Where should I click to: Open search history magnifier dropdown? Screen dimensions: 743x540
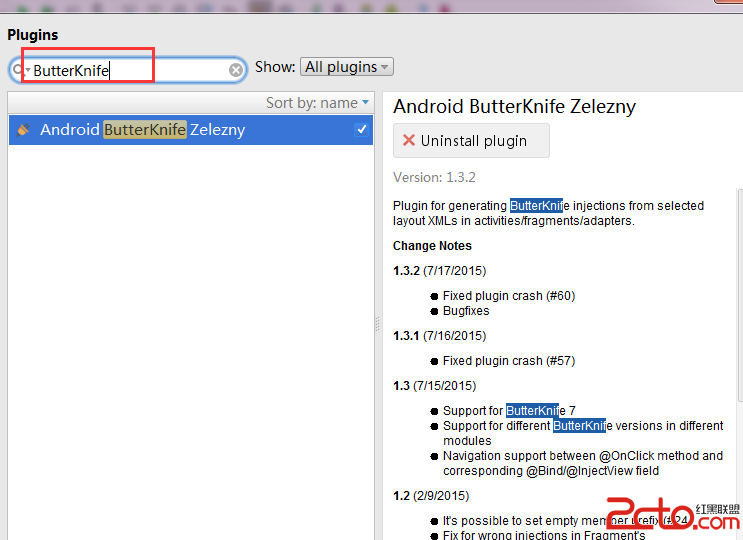(x=19, y=70)
